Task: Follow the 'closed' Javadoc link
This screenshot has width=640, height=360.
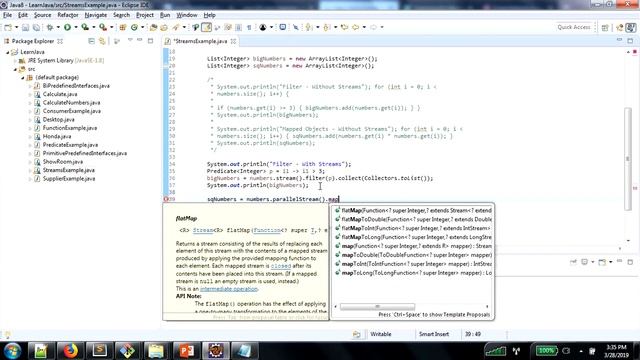Action: point(281,266)
